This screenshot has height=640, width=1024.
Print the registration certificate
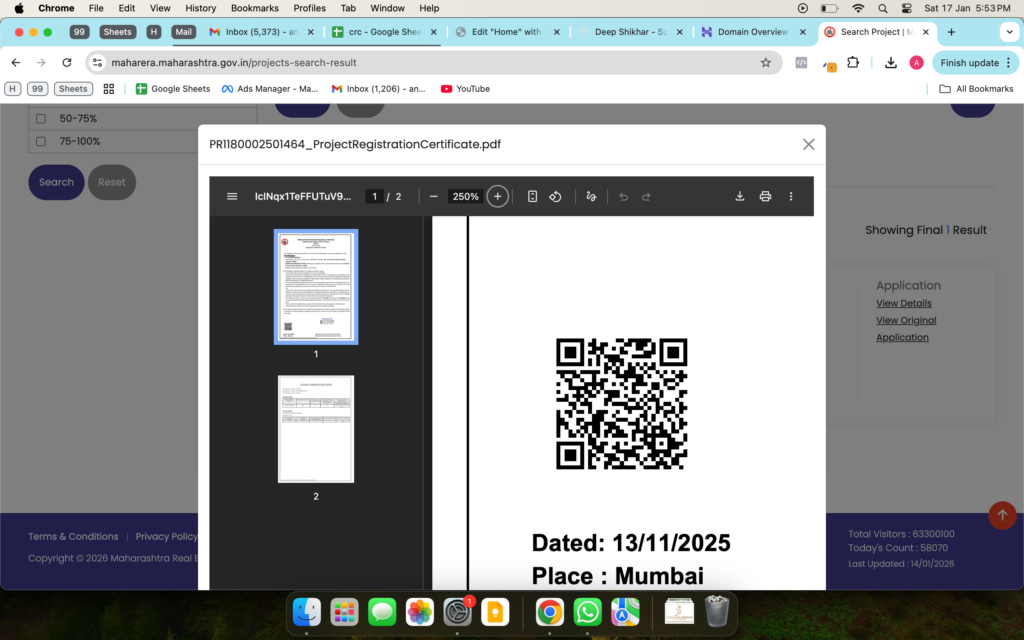(765, 196)
